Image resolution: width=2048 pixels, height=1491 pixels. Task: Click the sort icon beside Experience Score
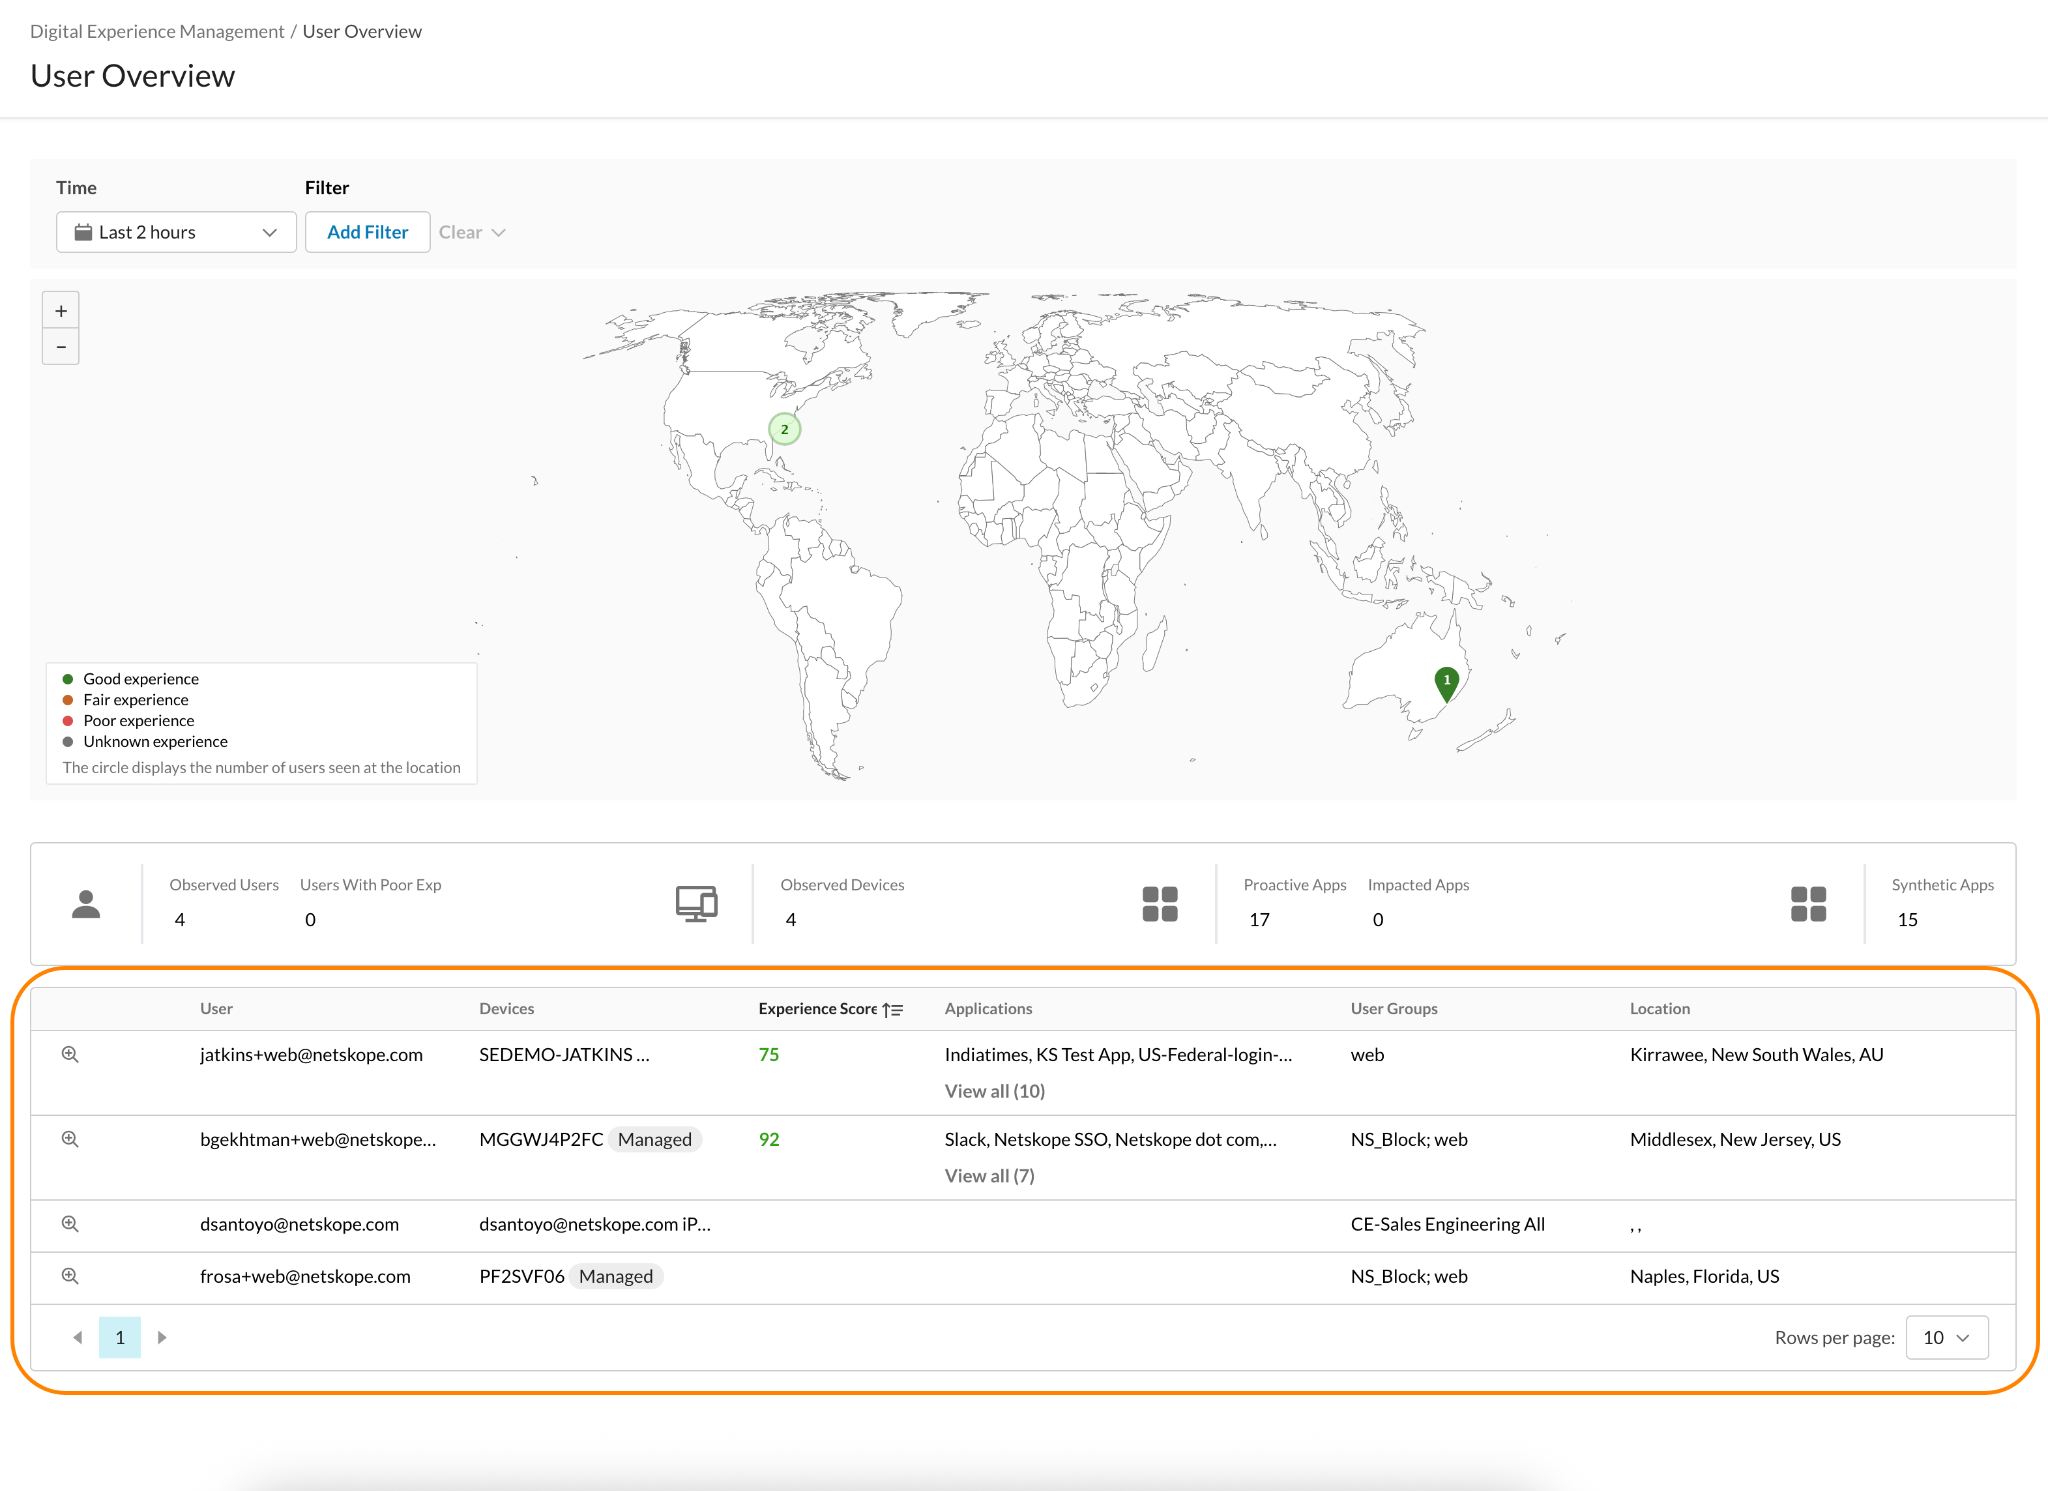pyautogui.click(x=893, y=1010)
